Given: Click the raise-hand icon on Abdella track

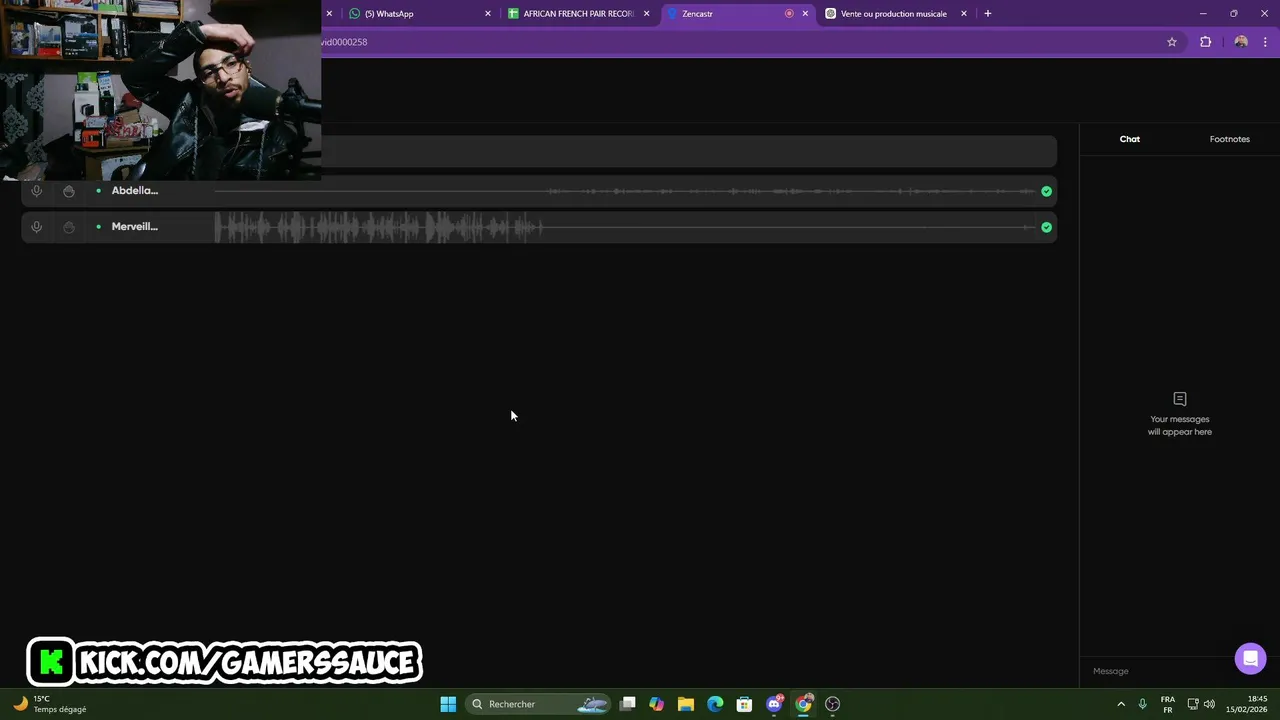Looking at the screenshot, I should tap(69, 191).
